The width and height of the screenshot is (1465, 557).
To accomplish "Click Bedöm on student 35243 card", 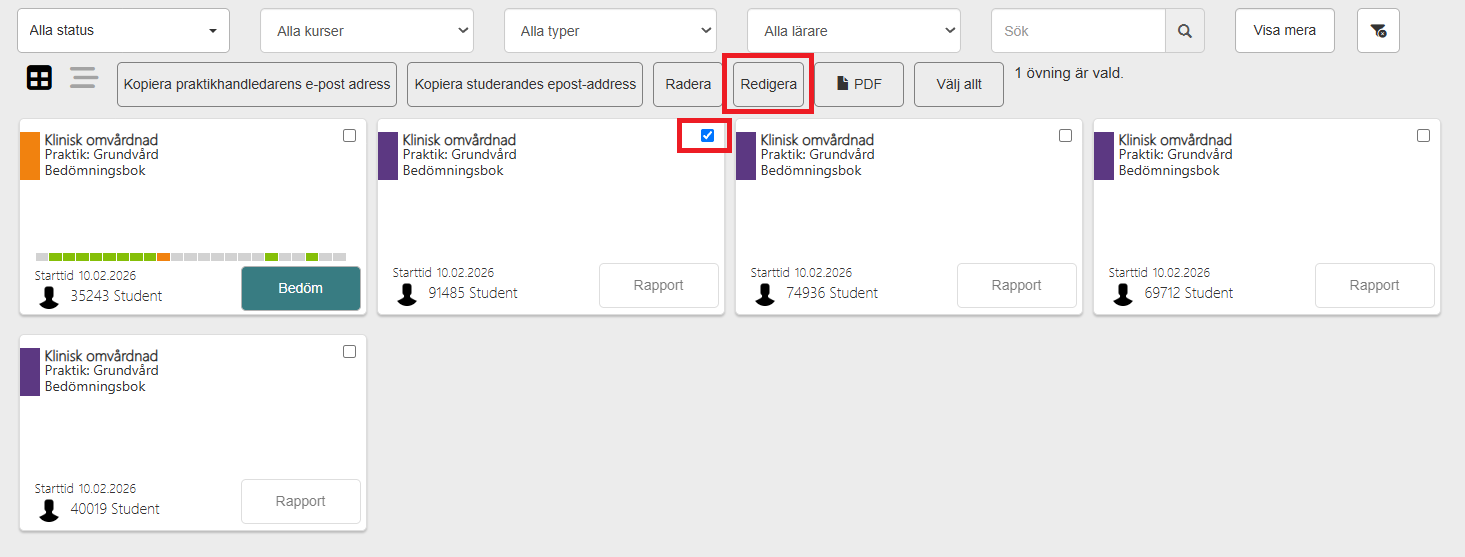I will [x=301, y=288].
